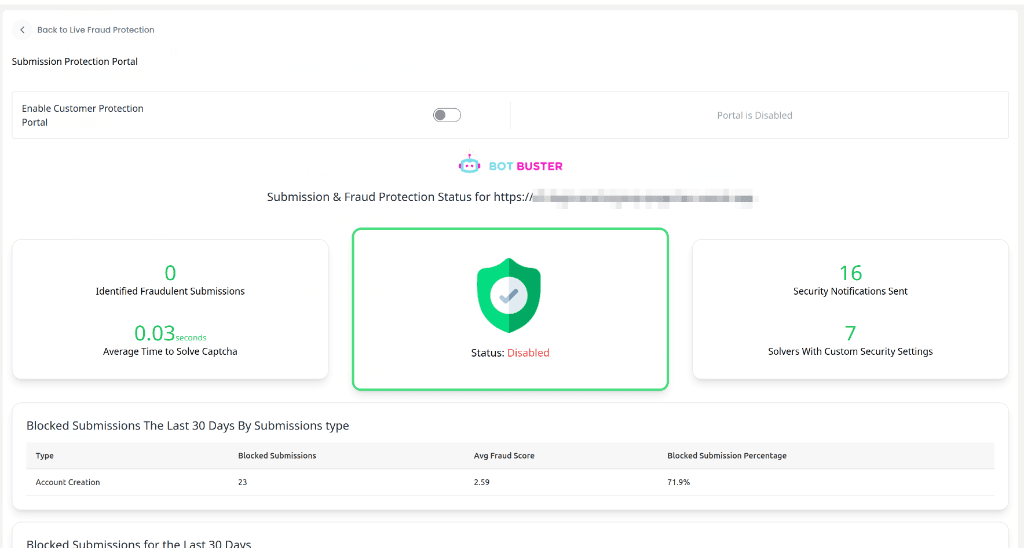Enable the Customer Protection Portal toggle

(x=447, y=115)
